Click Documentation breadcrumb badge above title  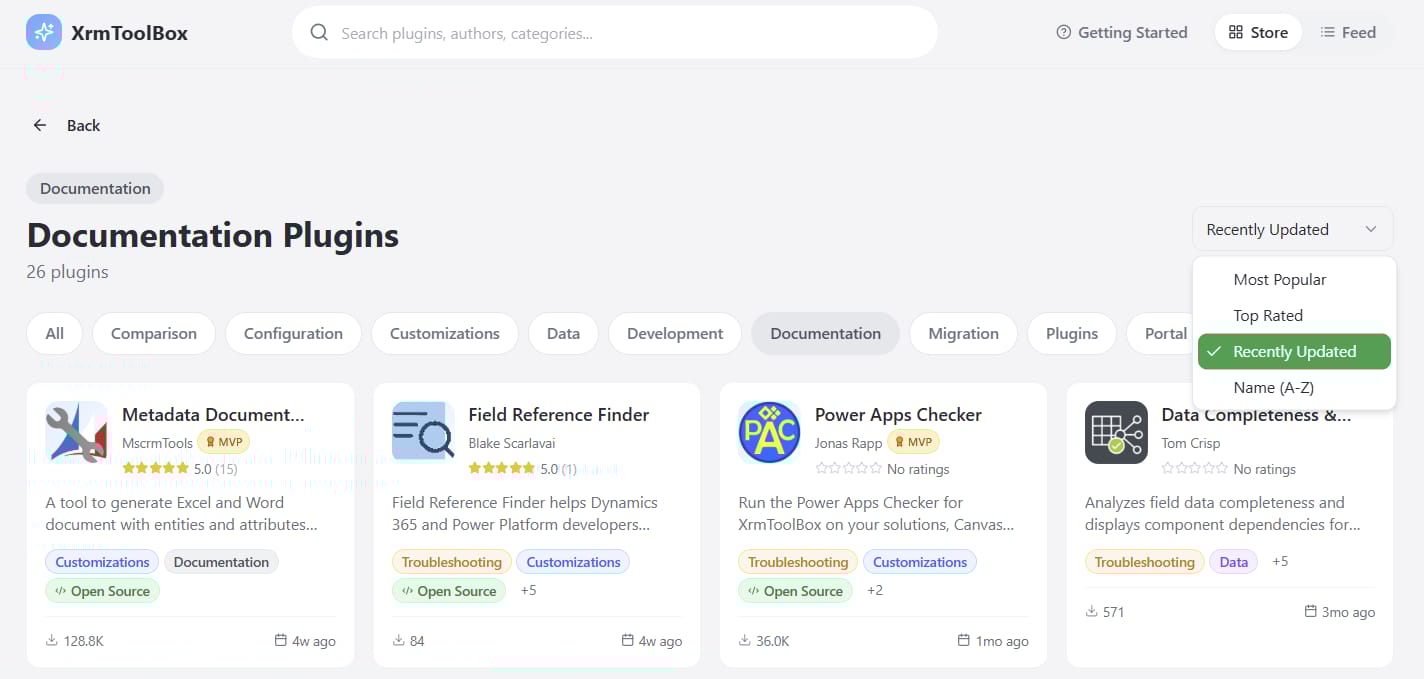[95, 188]
